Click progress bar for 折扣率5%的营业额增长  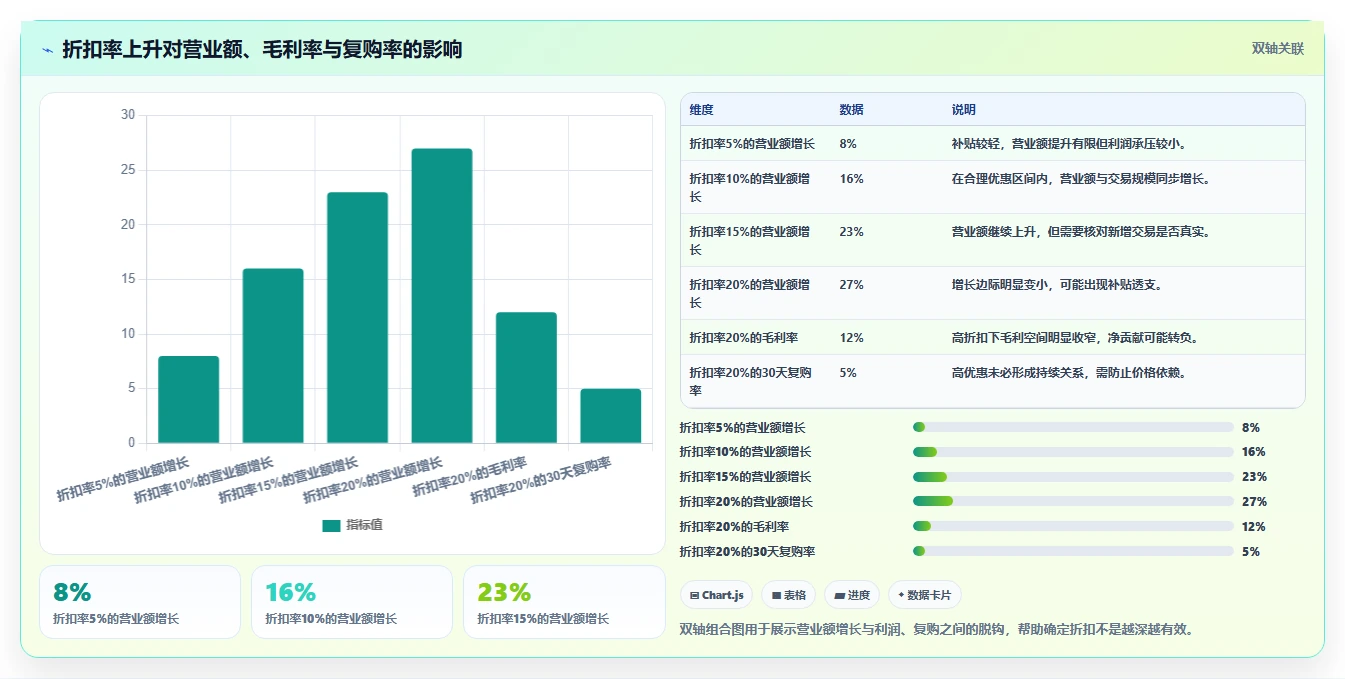[1073, 427]
